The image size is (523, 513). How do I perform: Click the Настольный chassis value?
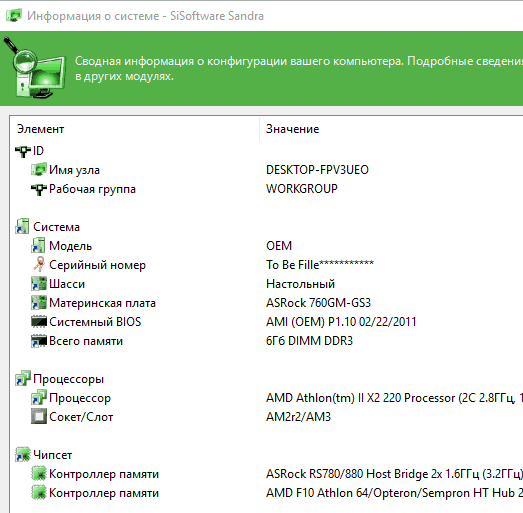pyautogui.click(x=300, y=284)
